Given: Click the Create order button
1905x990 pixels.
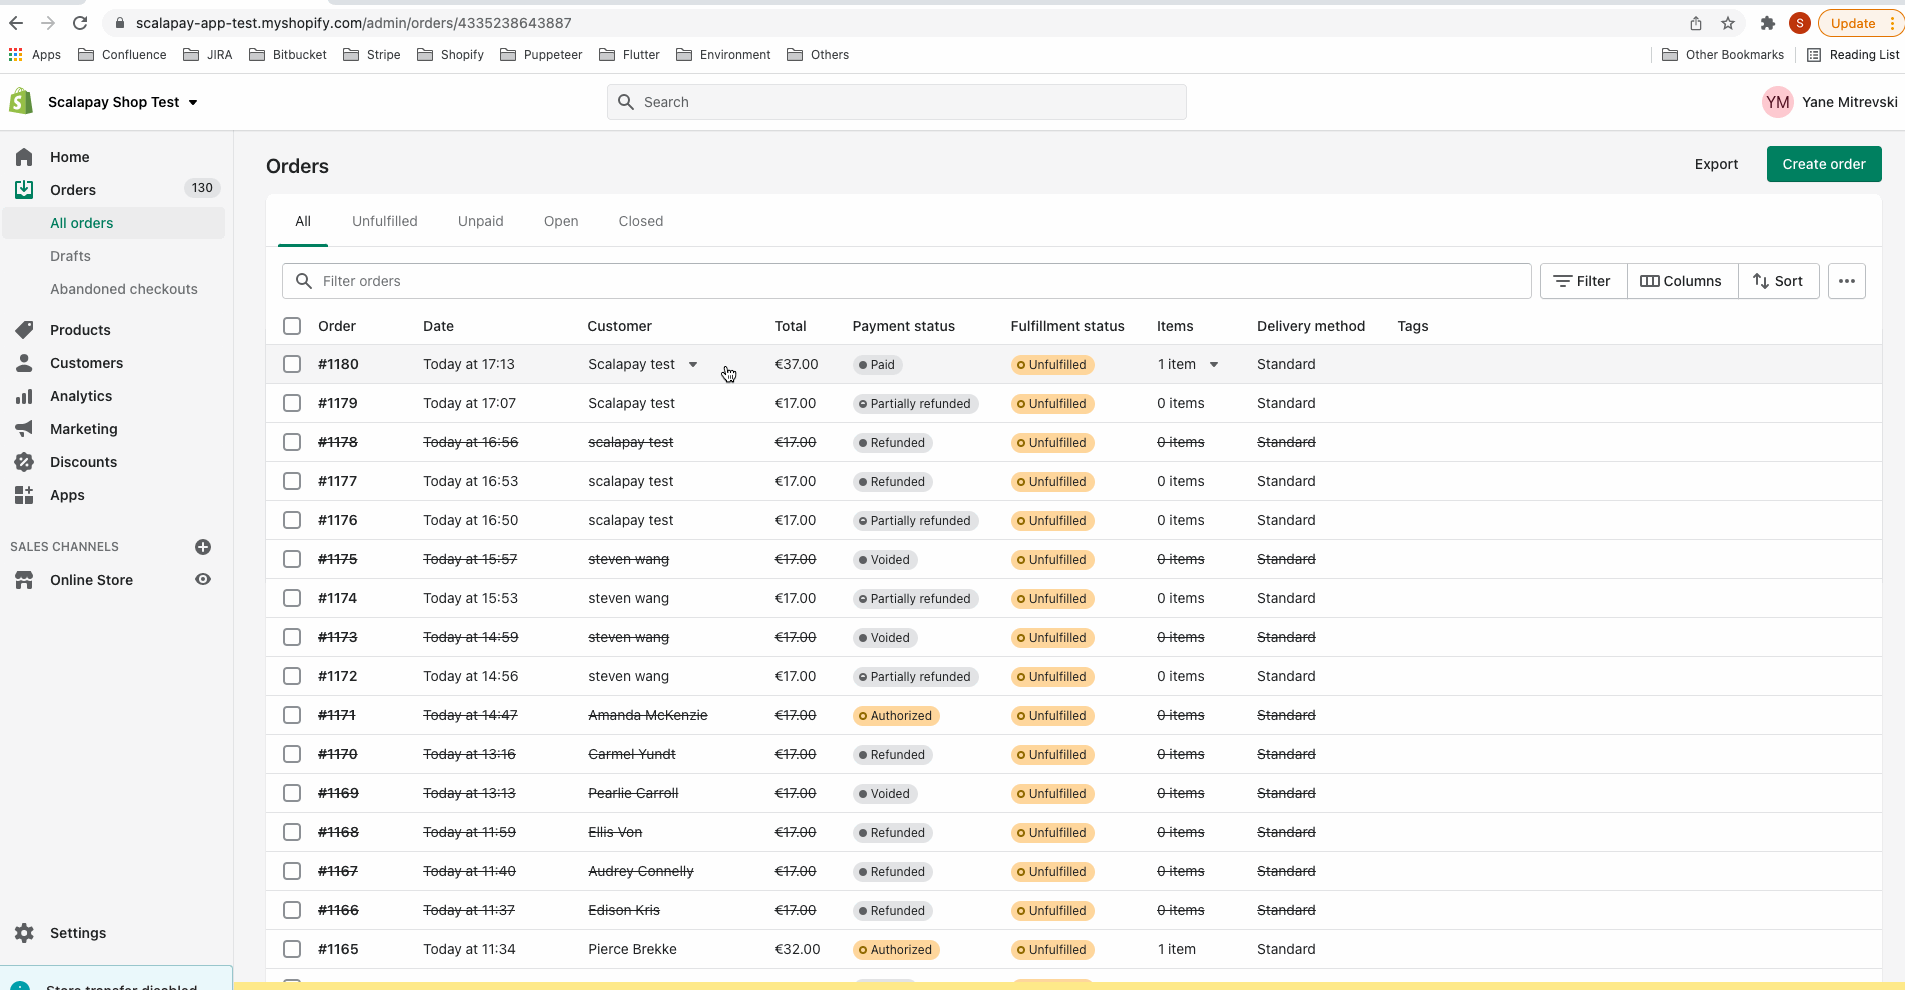Looking at the screenshot, I should coord(1823,164).
